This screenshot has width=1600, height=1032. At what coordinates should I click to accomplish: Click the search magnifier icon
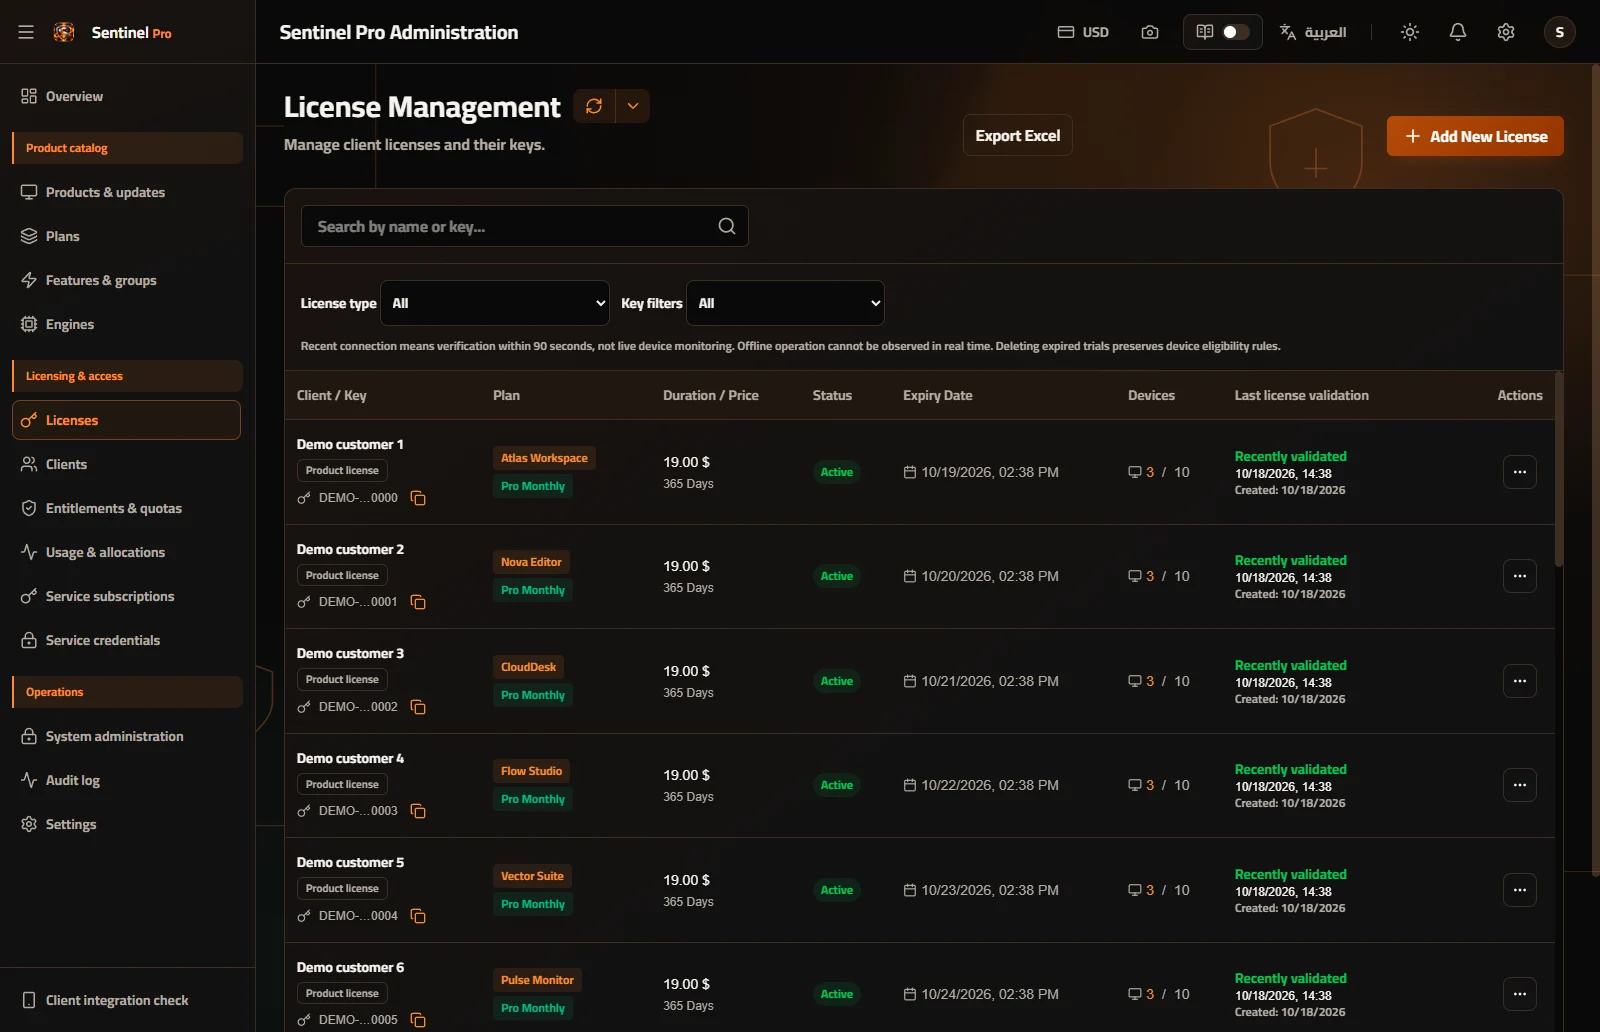pyautogui.click(x=727, y=226)
